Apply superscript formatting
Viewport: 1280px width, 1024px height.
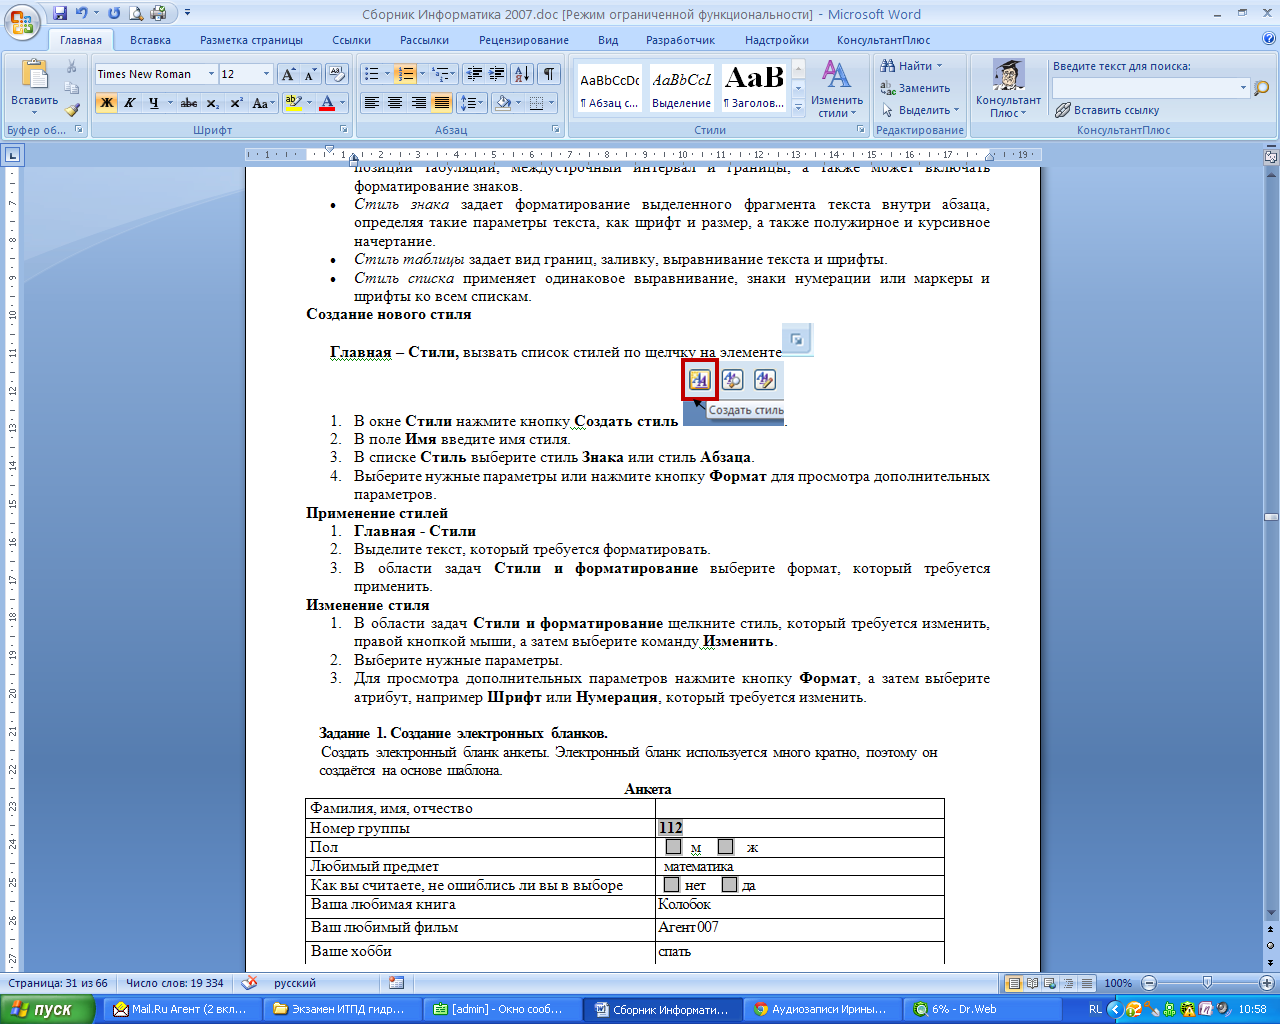(x=236, y=103)
